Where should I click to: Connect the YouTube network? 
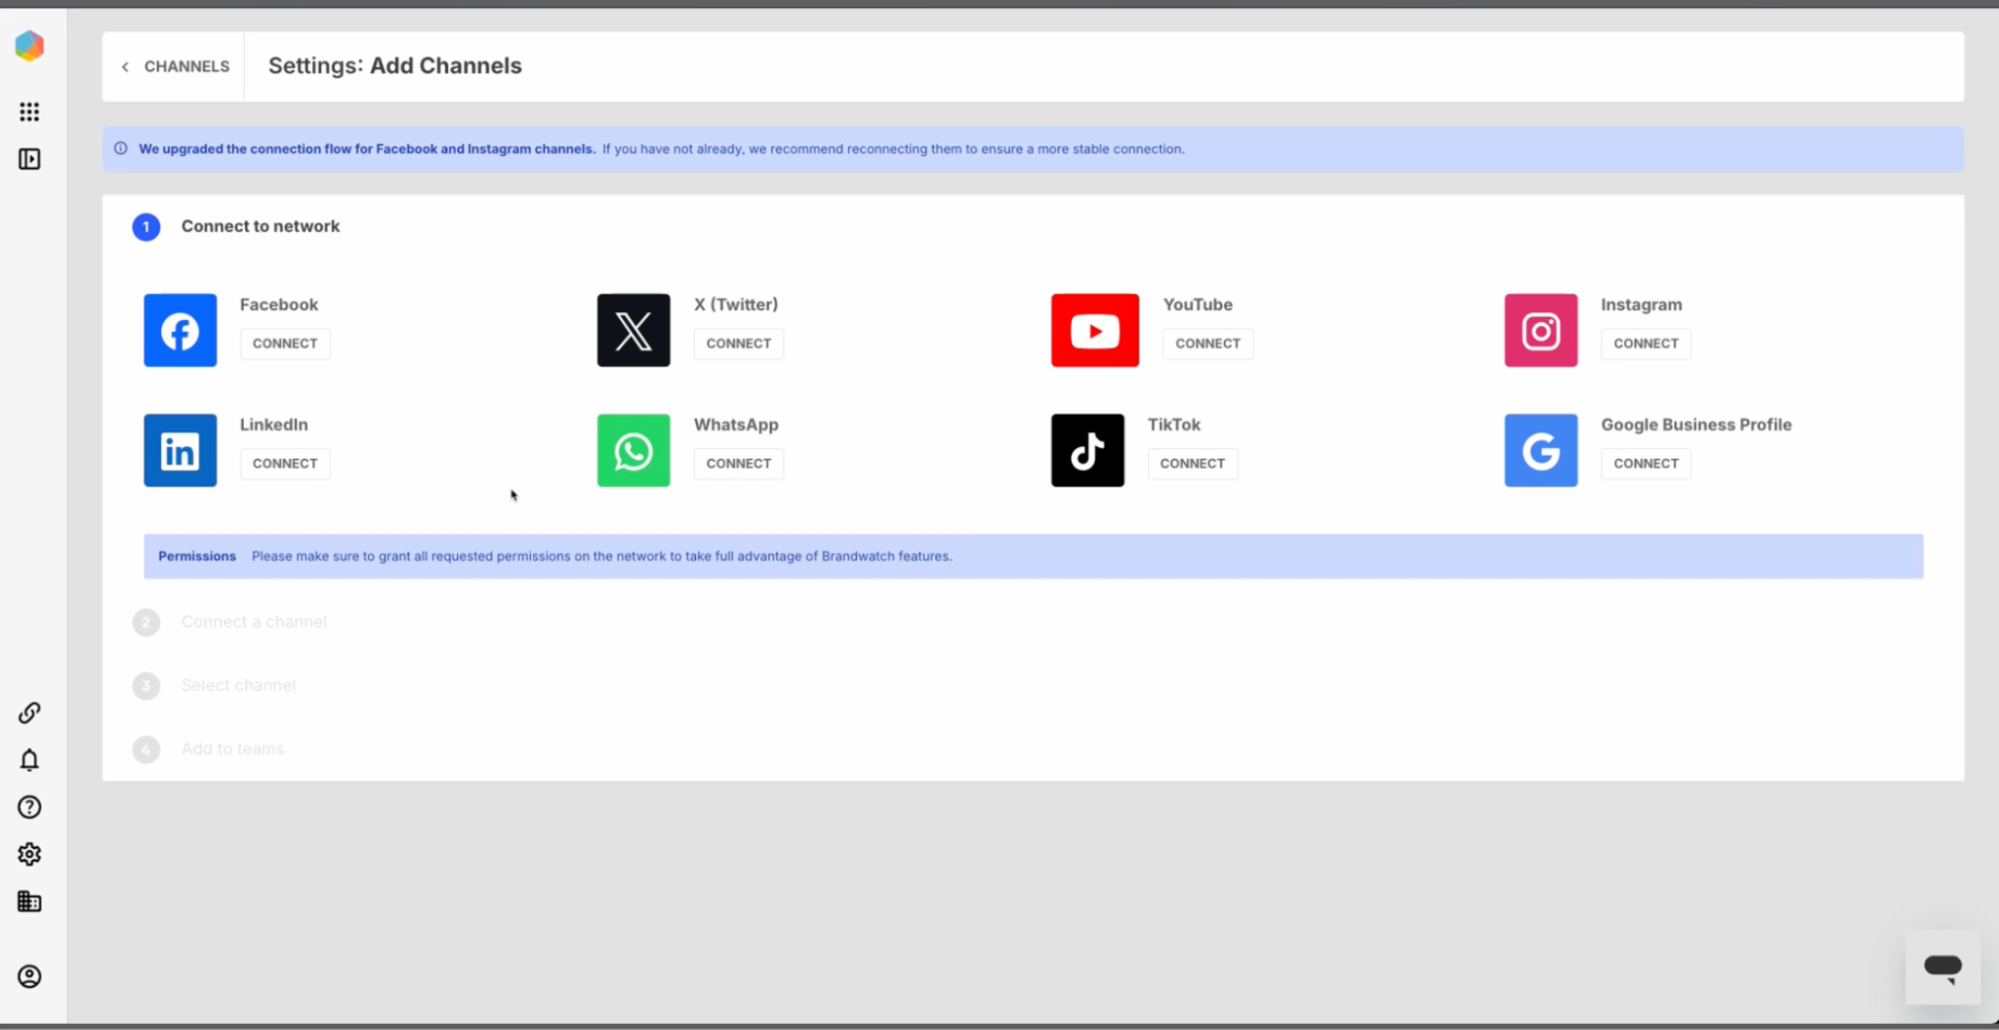pos(1208,343)
